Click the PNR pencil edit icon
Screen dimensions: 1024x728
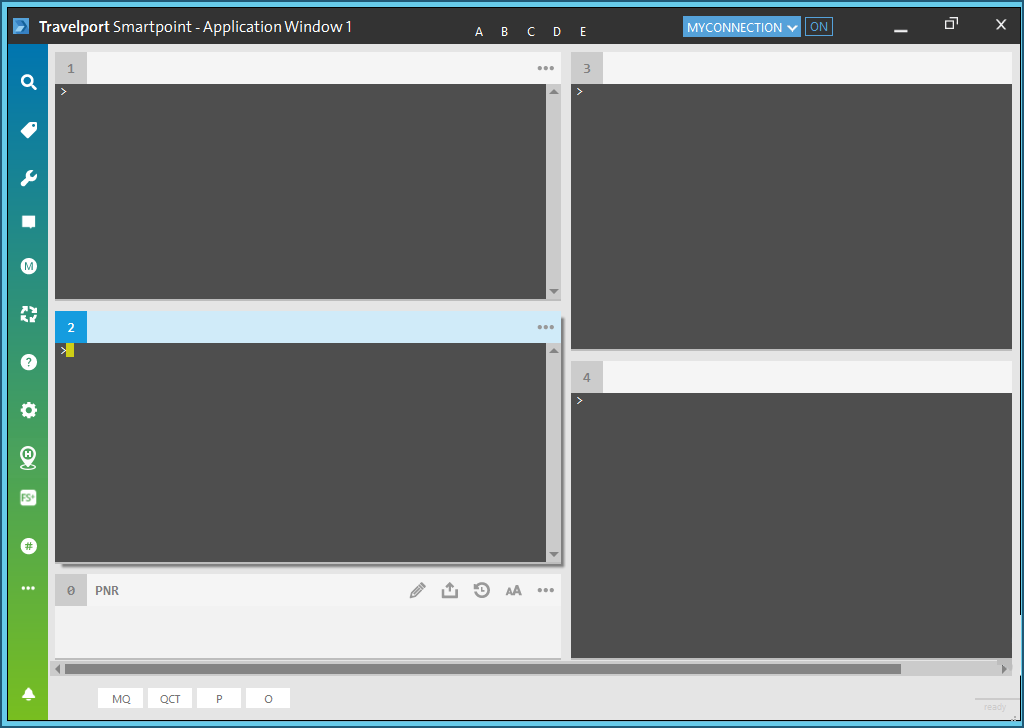click(418, 591)
